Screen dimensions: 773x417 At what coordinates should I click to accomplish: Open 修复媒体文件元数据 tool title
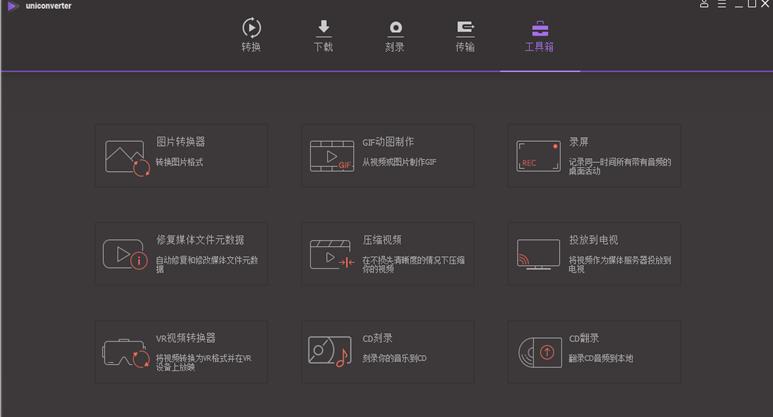click(200, 240)
